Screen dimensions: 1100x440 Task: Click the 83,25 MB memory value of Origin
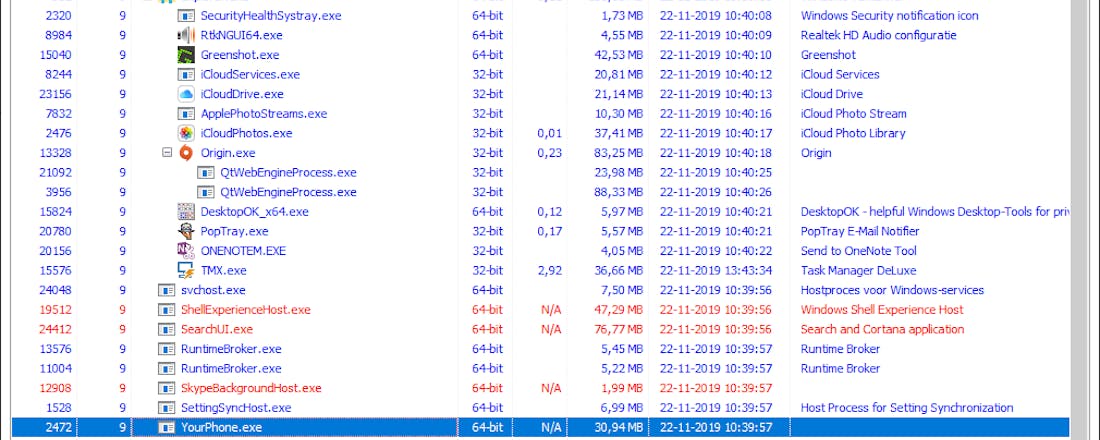coord(619,153)
